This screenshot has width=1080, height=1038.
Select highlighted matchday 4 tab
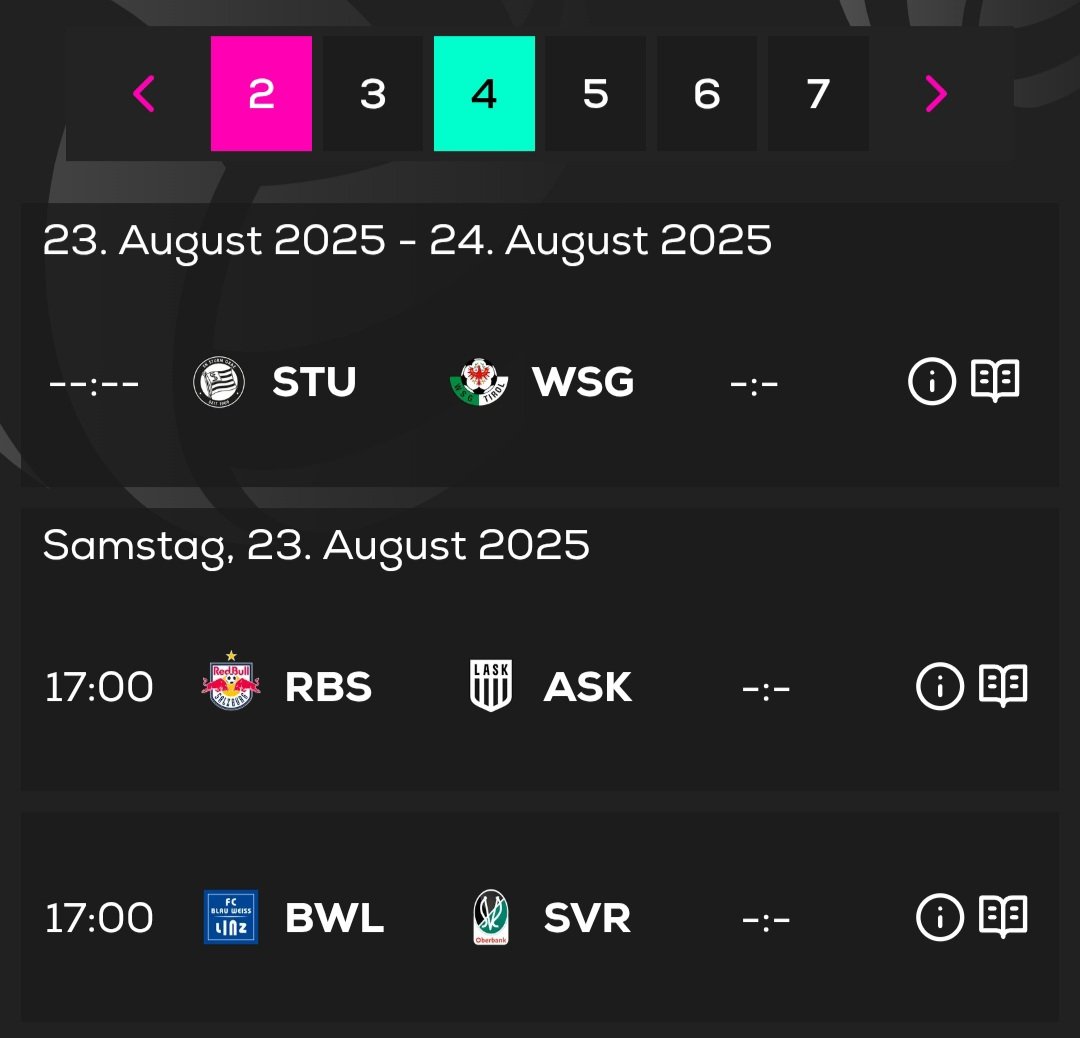coord(484,94)
